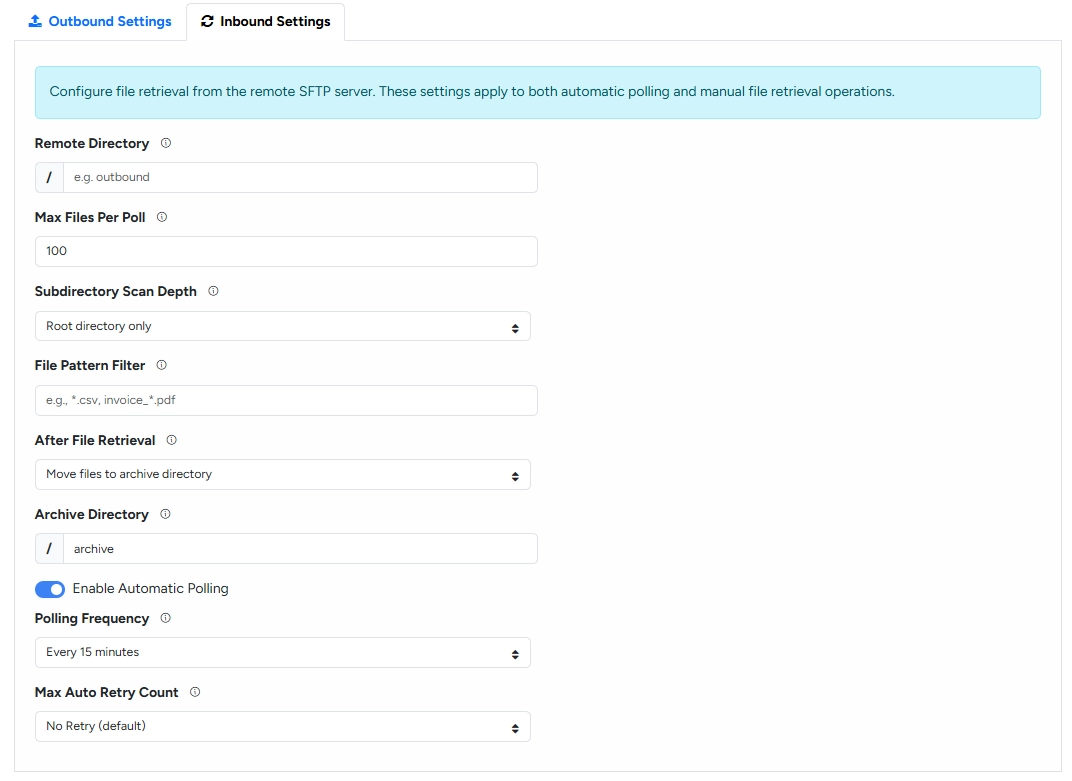
Task: Show info tooltip for Max Files Per Poll
Action: (x=162, y=217)
